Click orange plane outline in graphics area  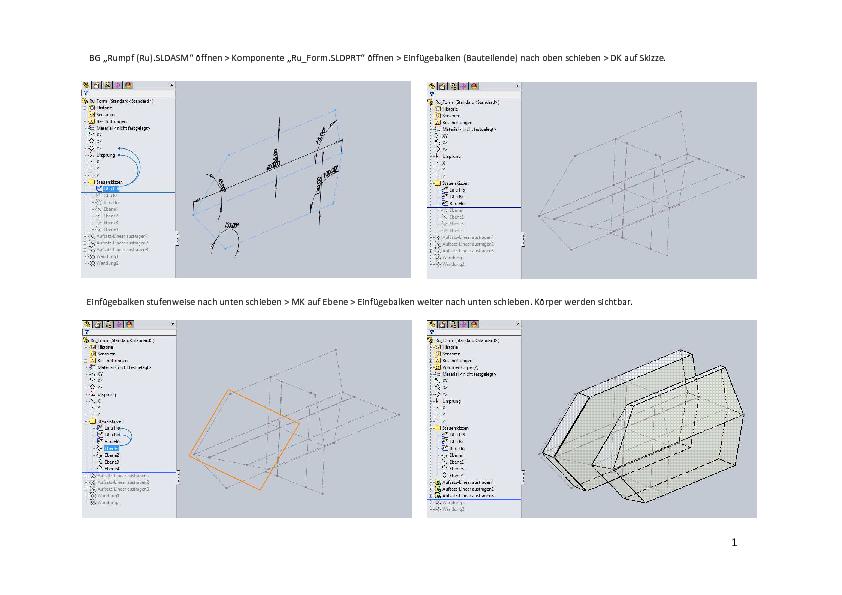point(244,439)
